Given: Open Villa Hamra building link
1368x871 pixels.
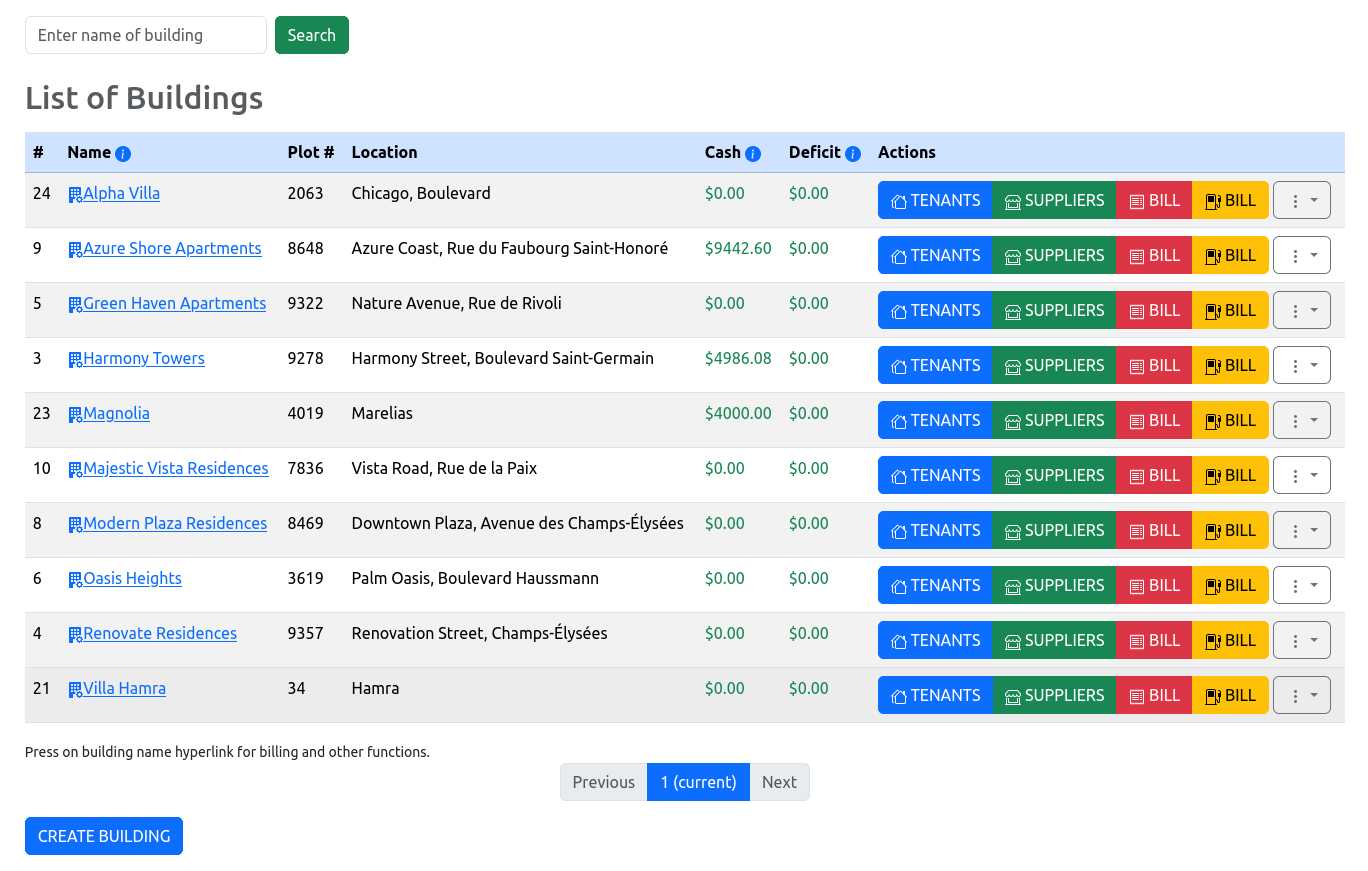Looking at the screenshot, I should [x=124, y=688].
